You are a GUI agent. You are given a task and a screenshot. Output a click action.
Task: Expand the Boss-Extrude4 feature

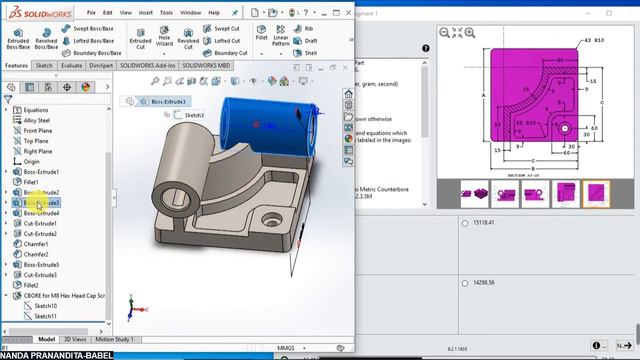(6, 213)
